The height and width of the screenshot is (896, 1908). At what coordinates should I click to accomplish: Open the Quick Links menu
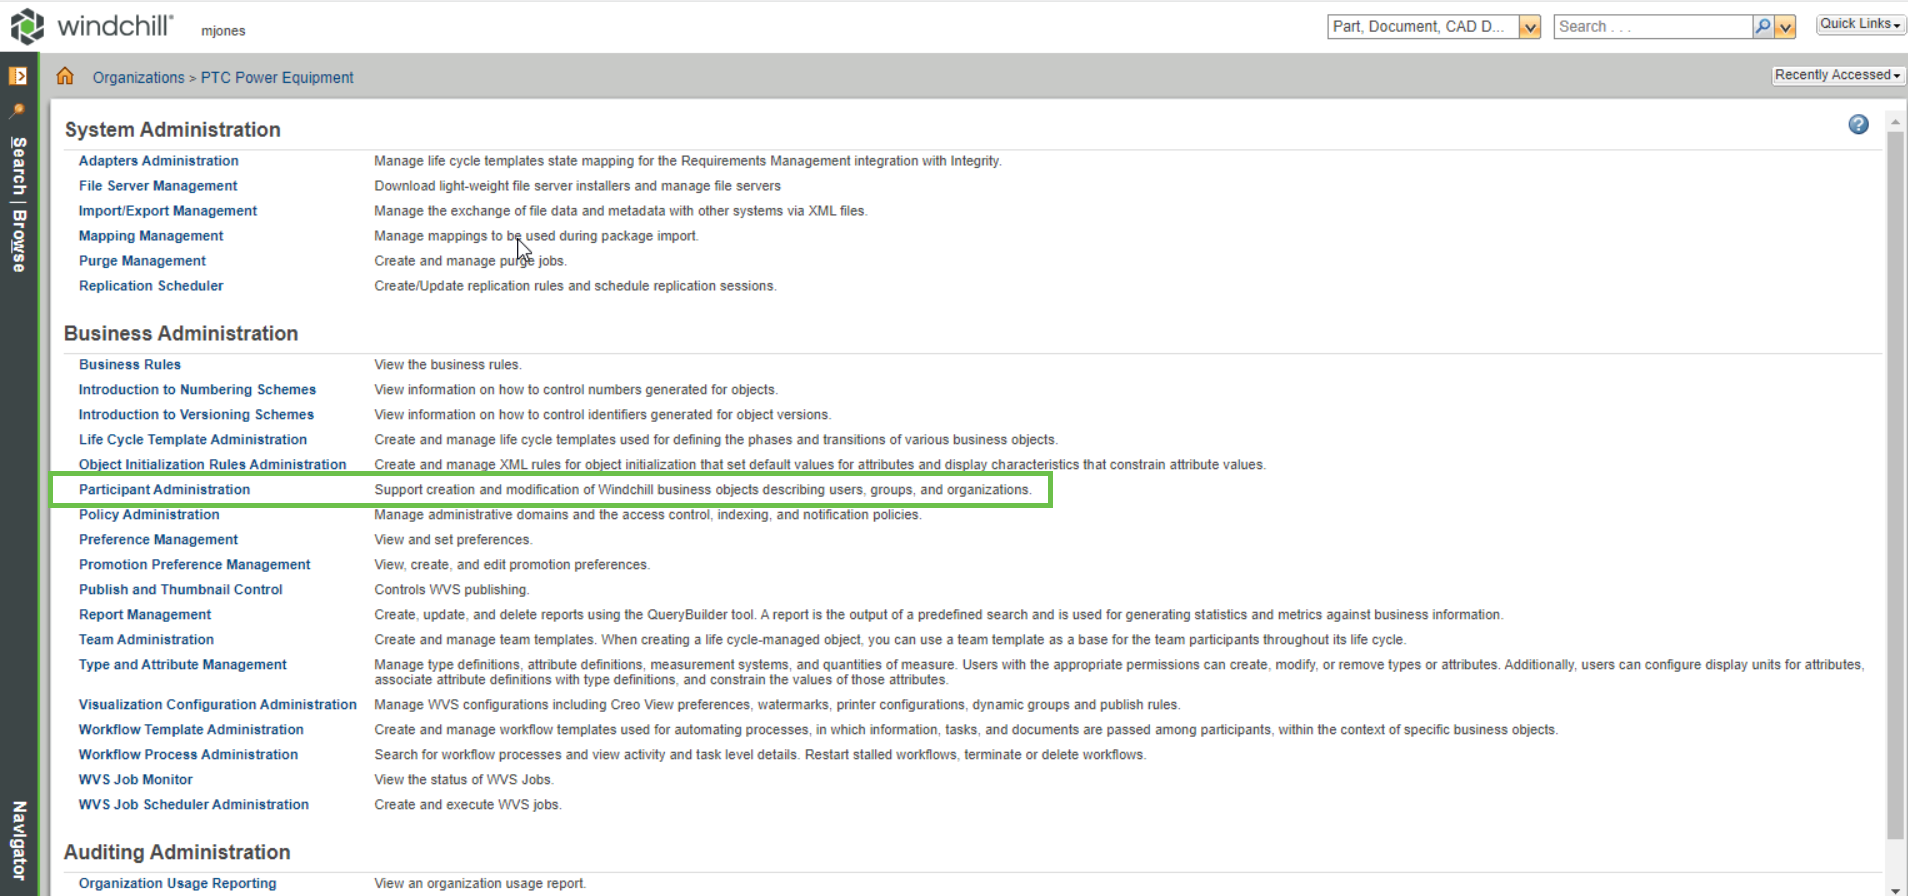pos(1860,24)
